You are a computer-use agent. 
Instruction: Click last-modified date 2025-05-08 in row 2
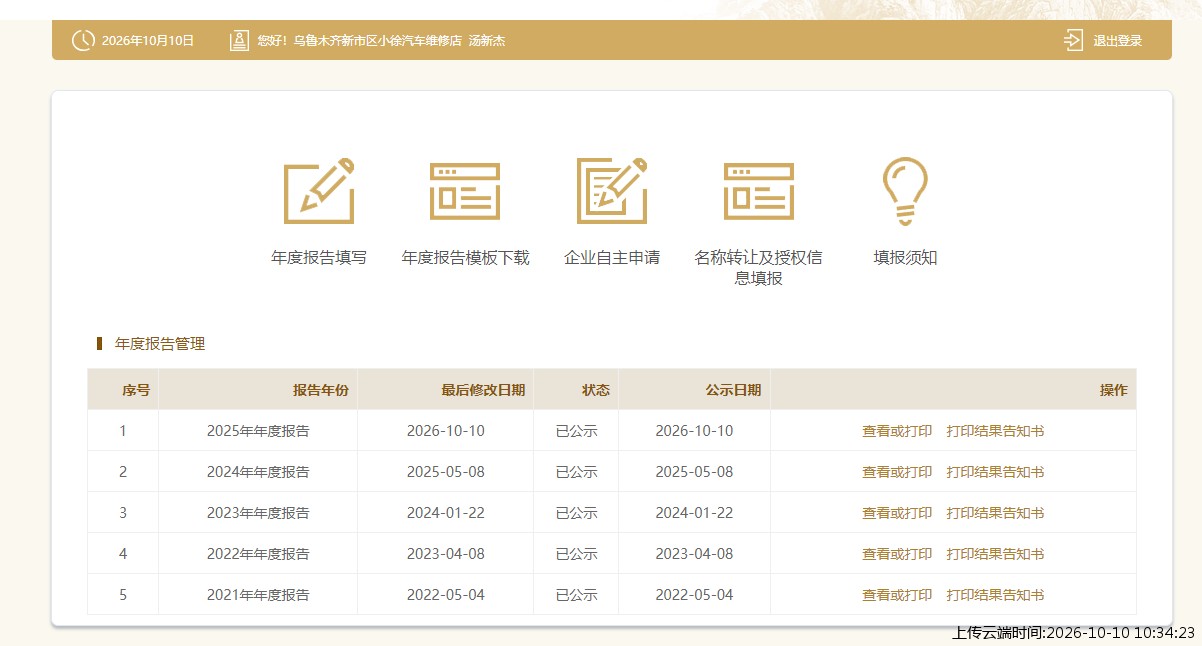click(x=446, y=472)
